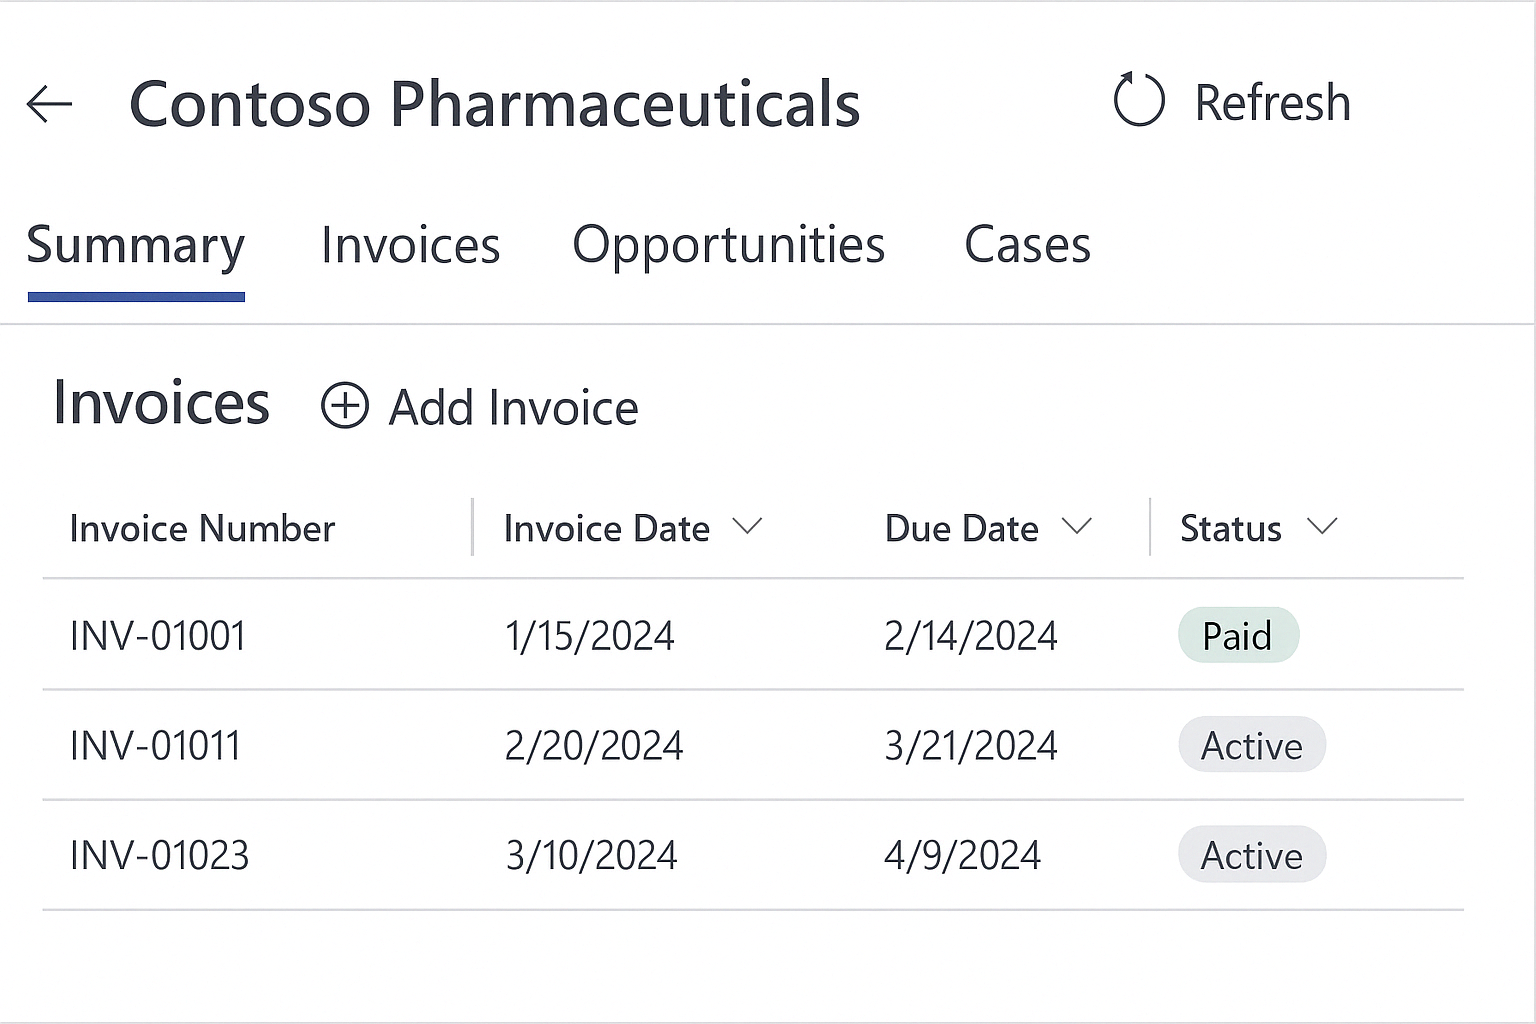Select due date 3/21/2024

pos(970,746)
